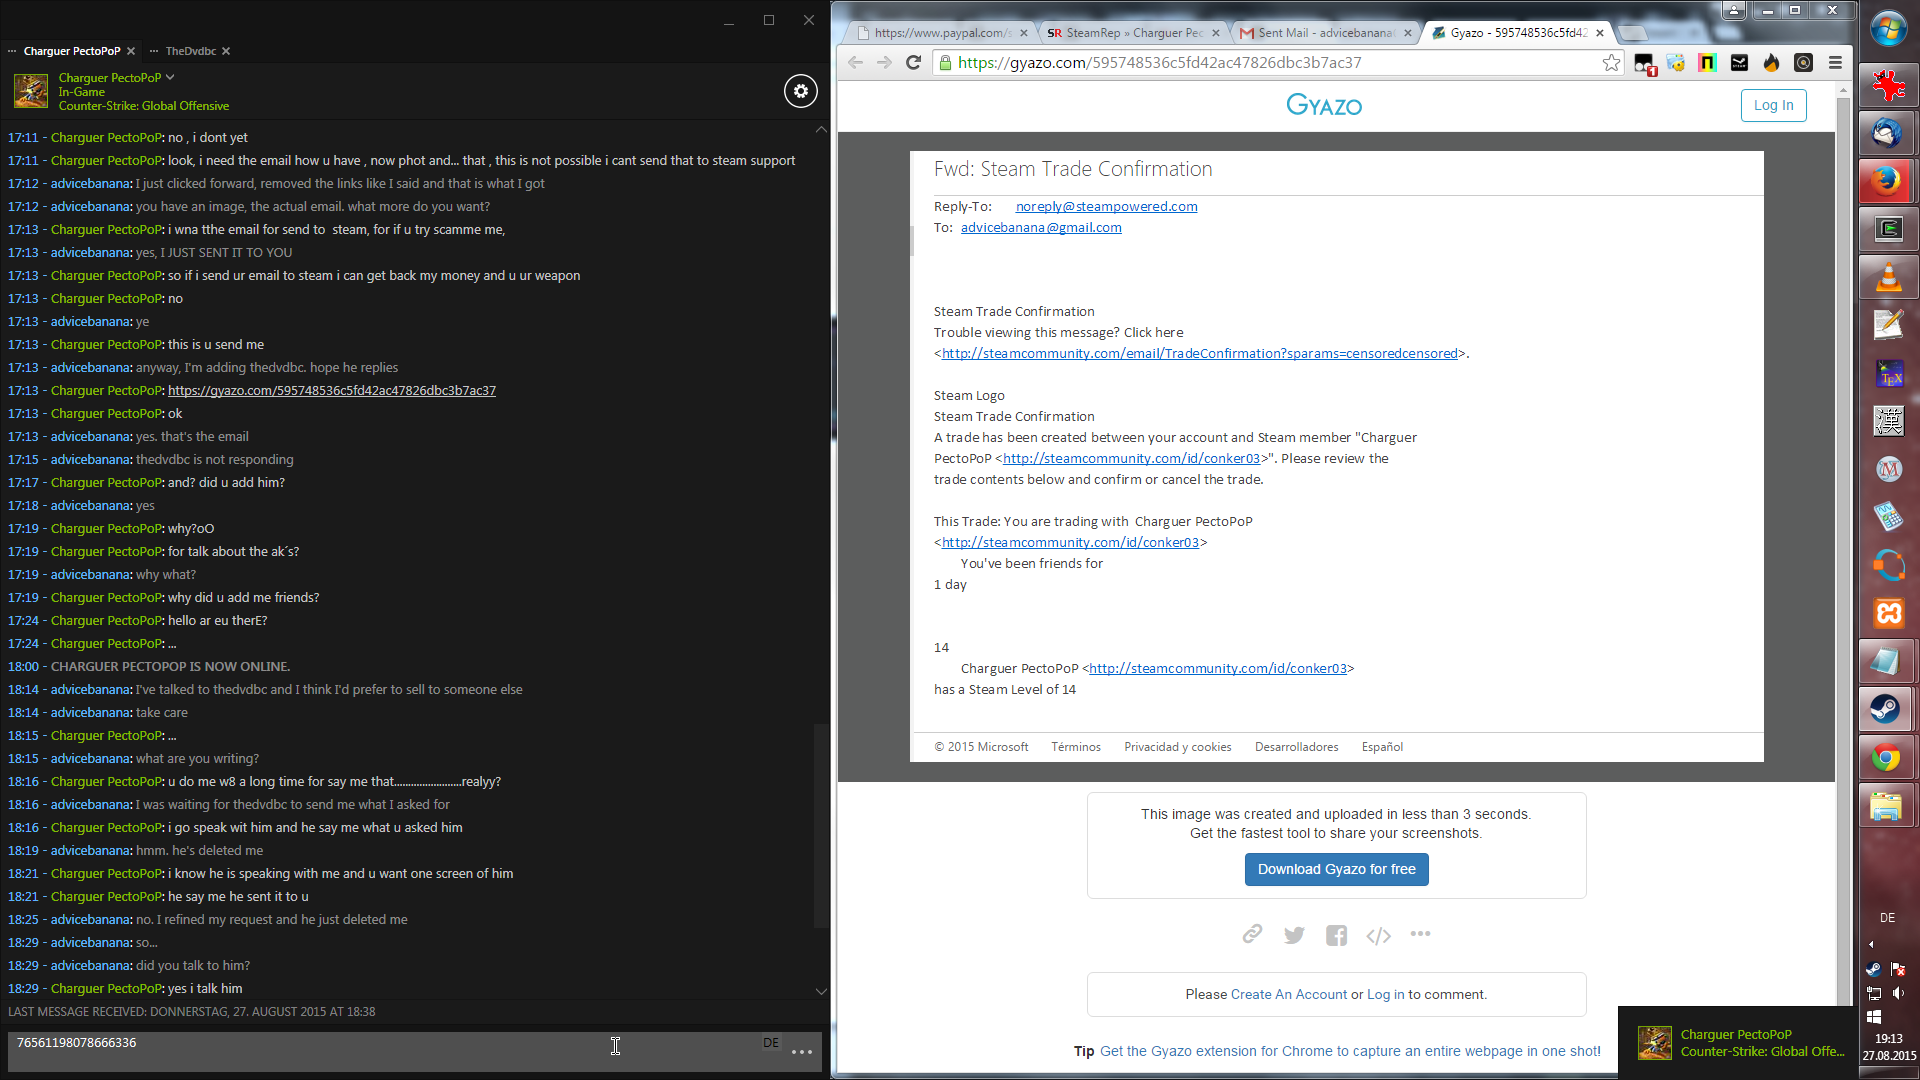1920x1080 pixels.
Task: Open Steam chat settings gear
Action: click(800, 91)
